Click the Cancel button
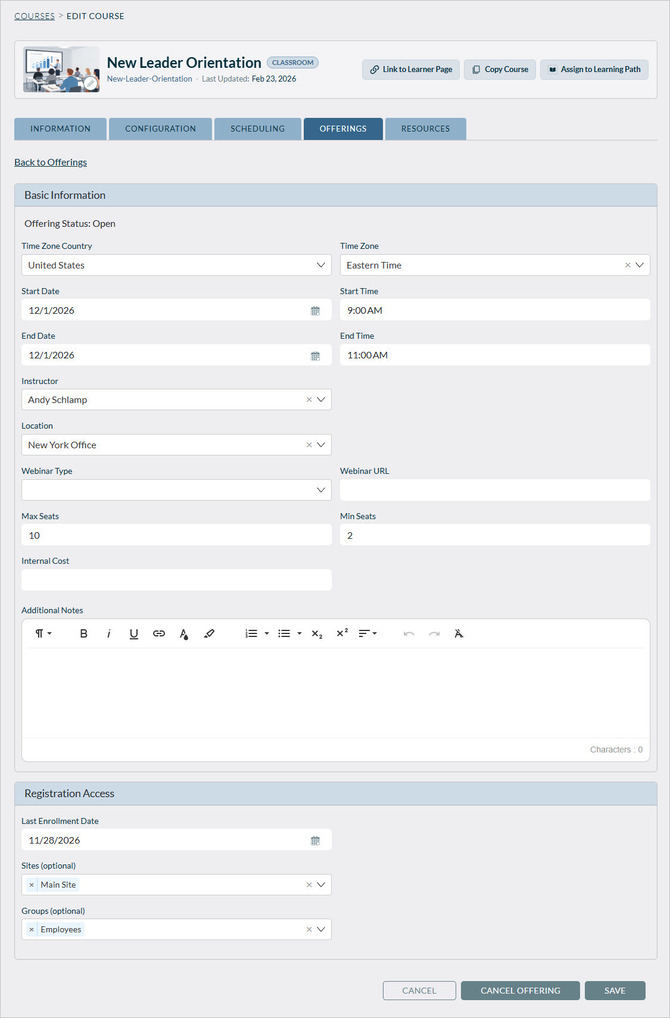The height and width of the screenshot is (1018, 670). pyautogui.click(x=419, y=991)
